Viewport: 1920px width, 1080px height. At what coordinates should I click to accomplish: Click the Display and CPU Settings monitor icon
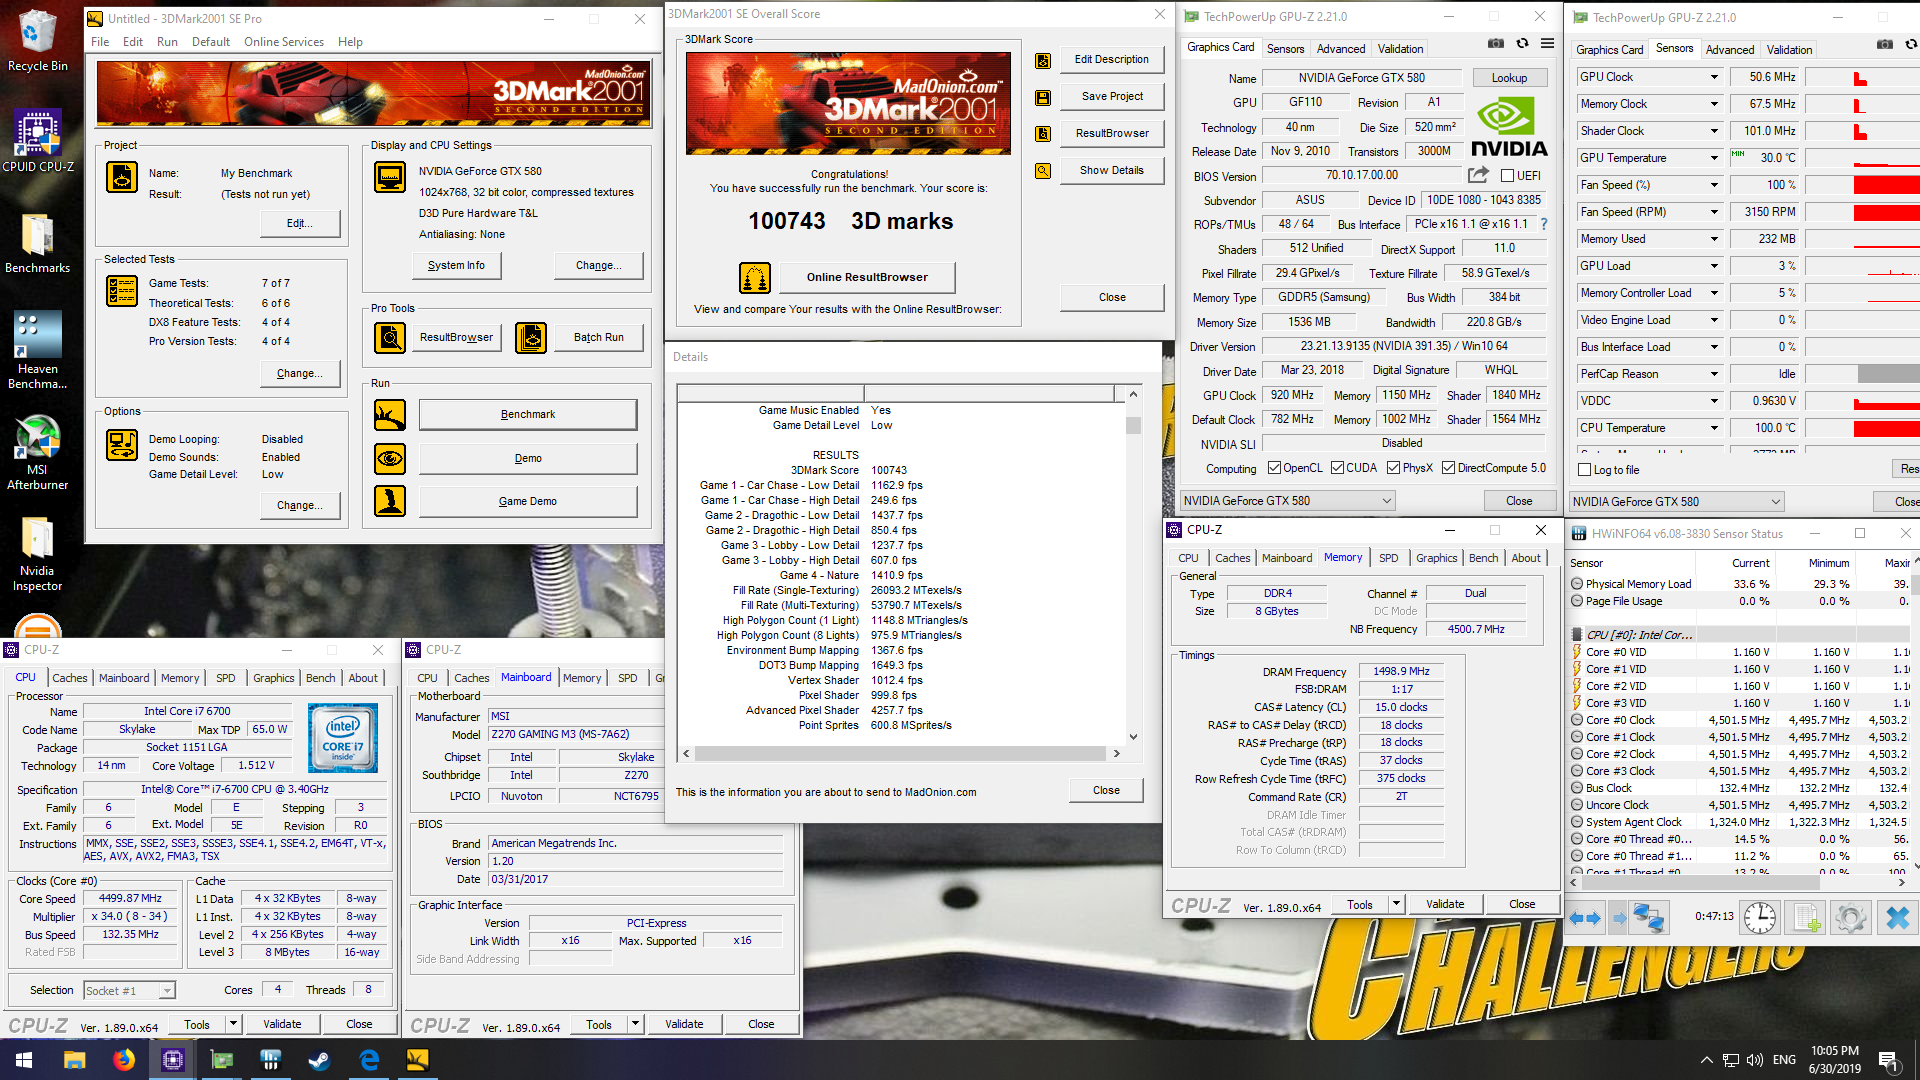click(389, 177)
